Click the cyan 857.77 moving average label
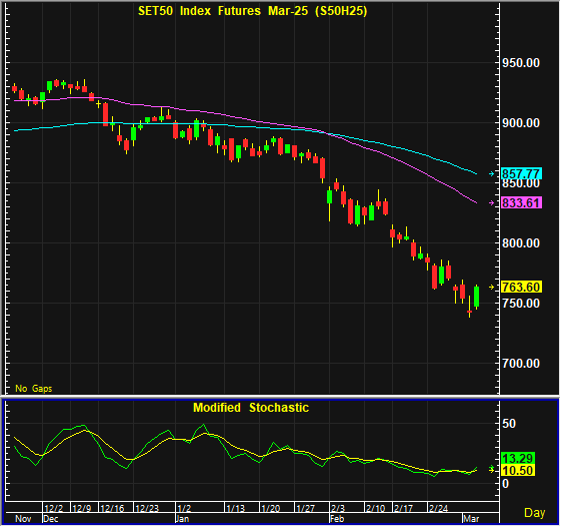561x527 pixels. coord(521,174)
